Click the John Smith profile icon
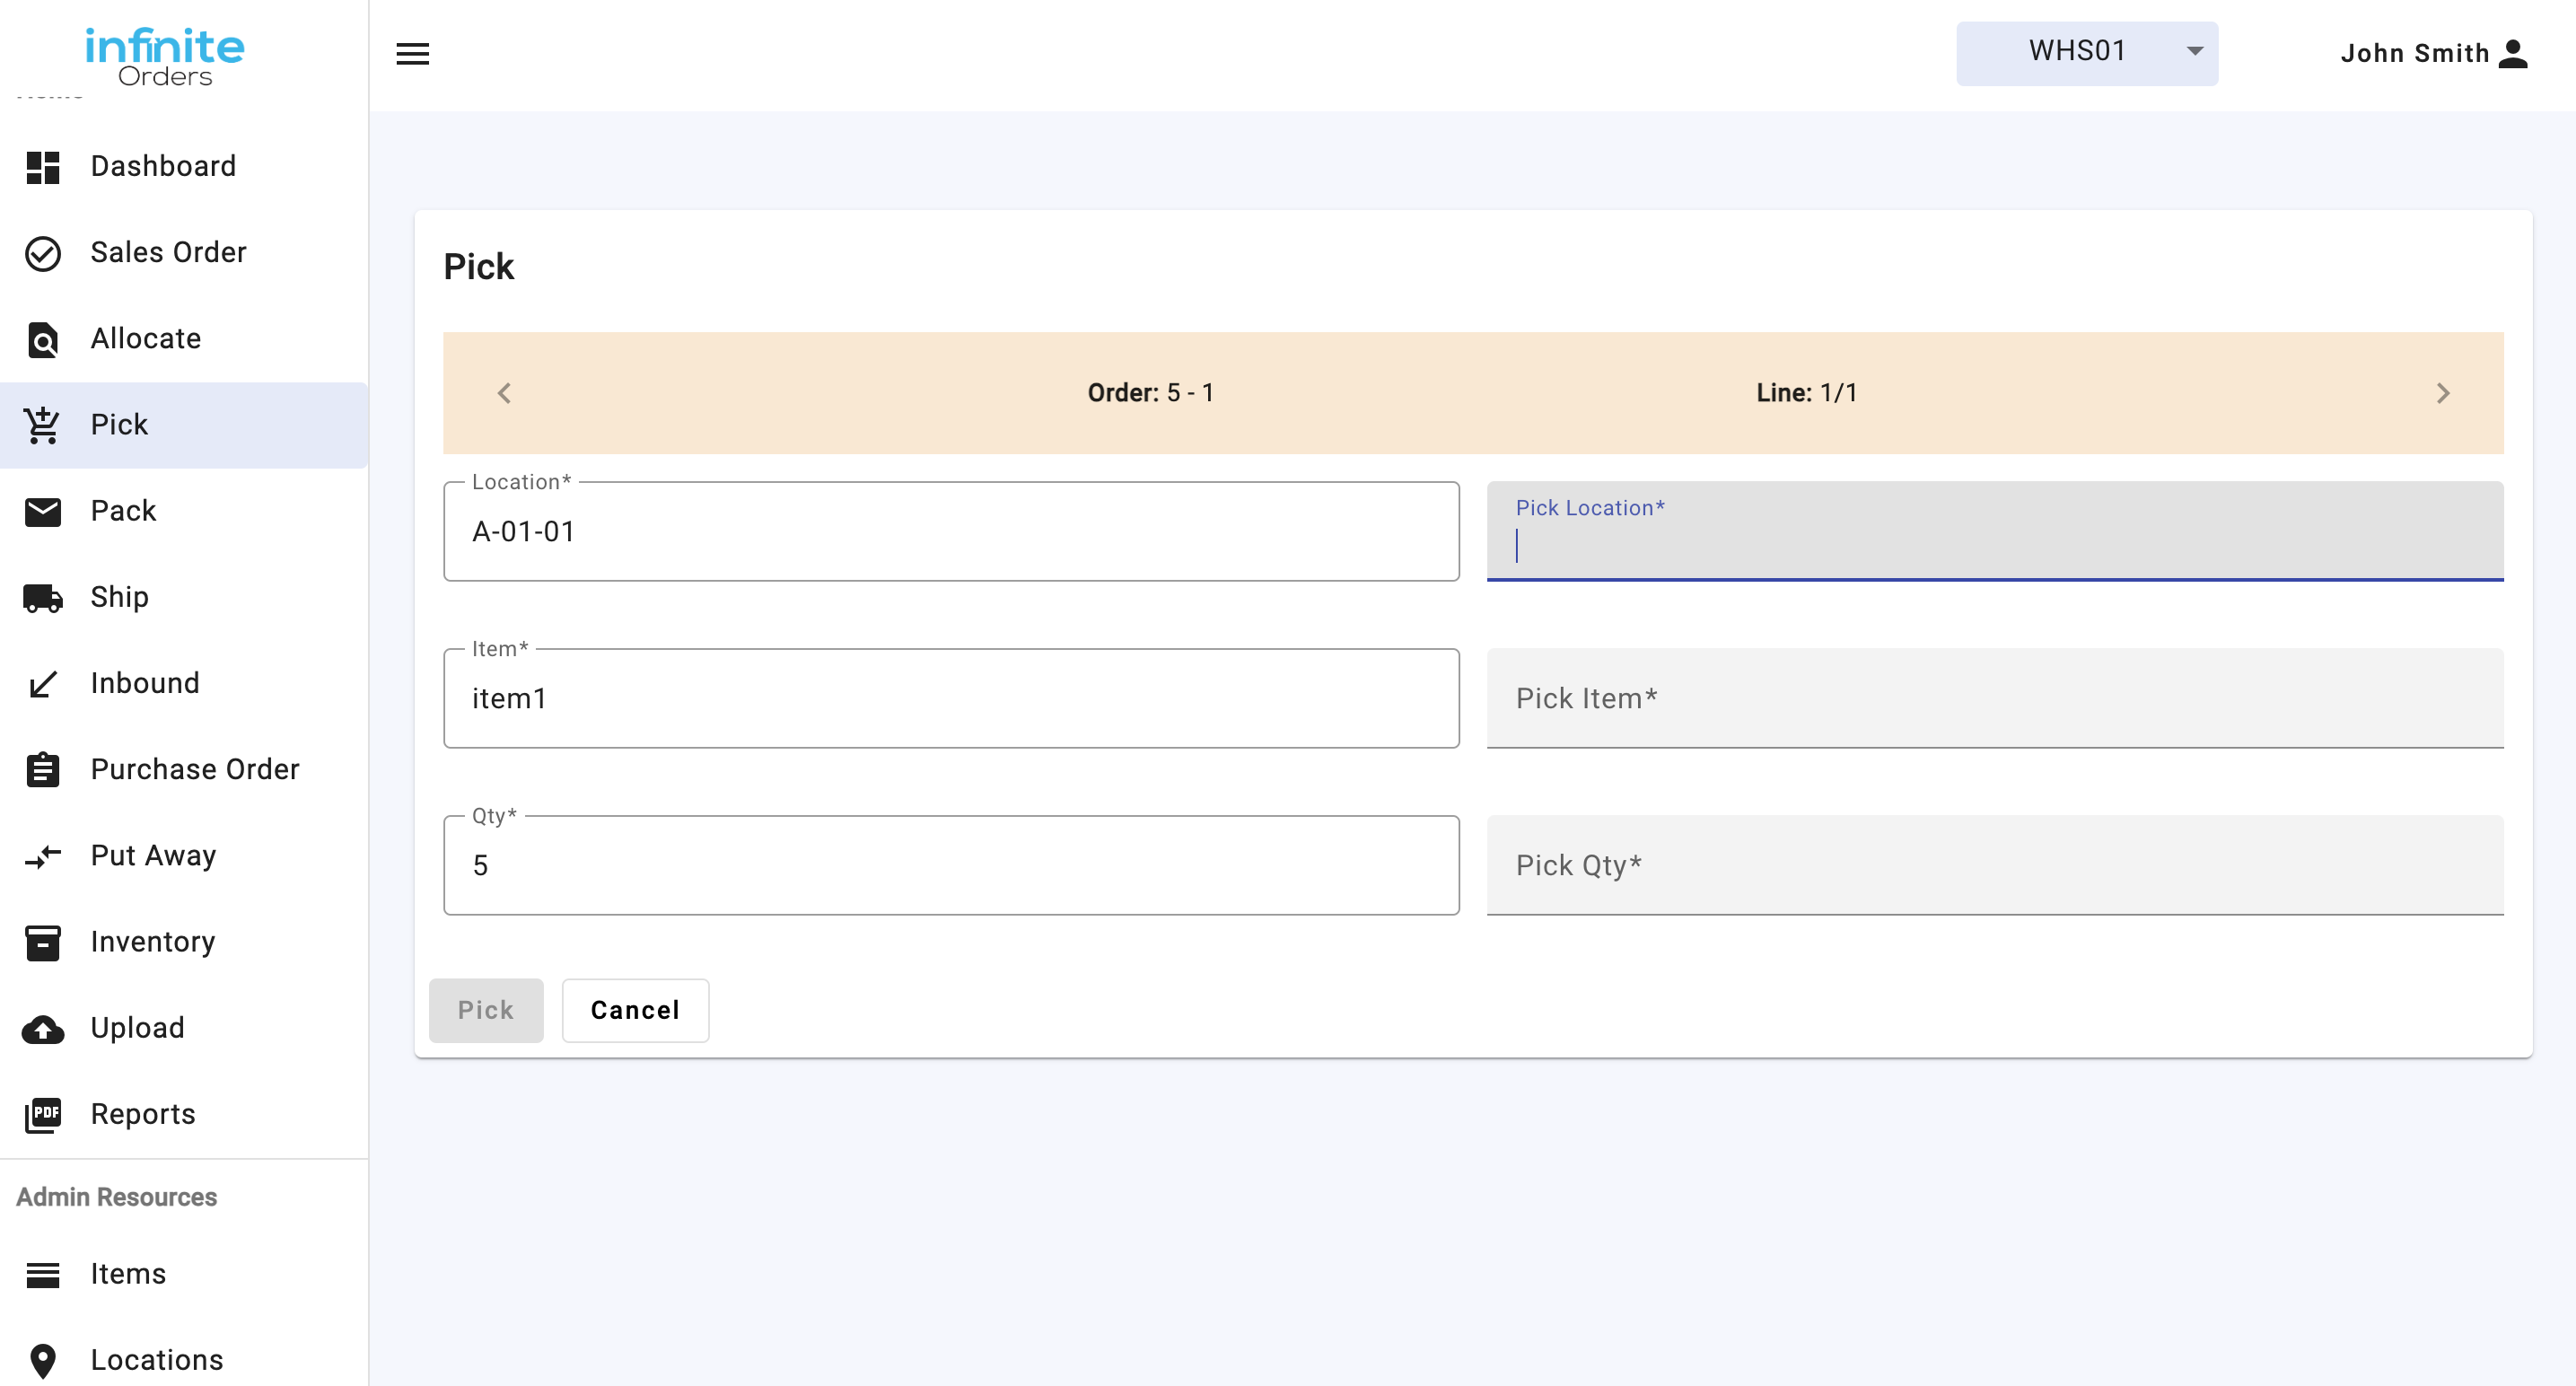This screenshot has width=2576, height=1386. (x=2513, y=52)
